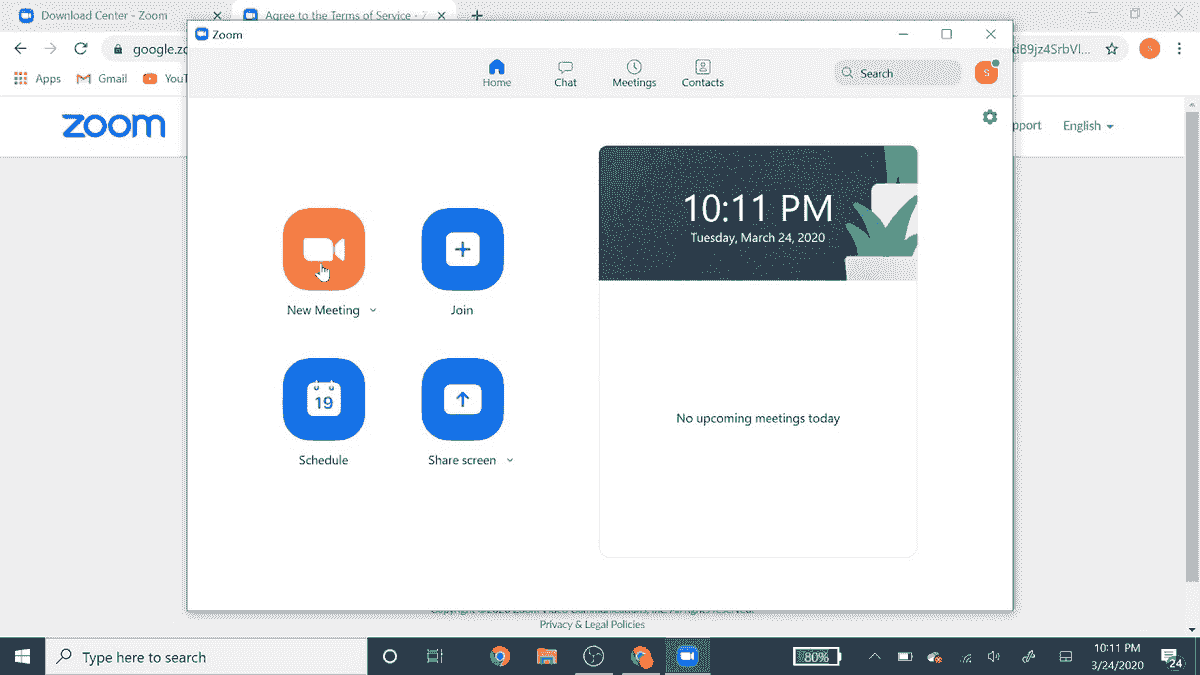The width and height of the screenshot is (1200, 675).
Task: Reload the Chrome page
Action: 81,49
